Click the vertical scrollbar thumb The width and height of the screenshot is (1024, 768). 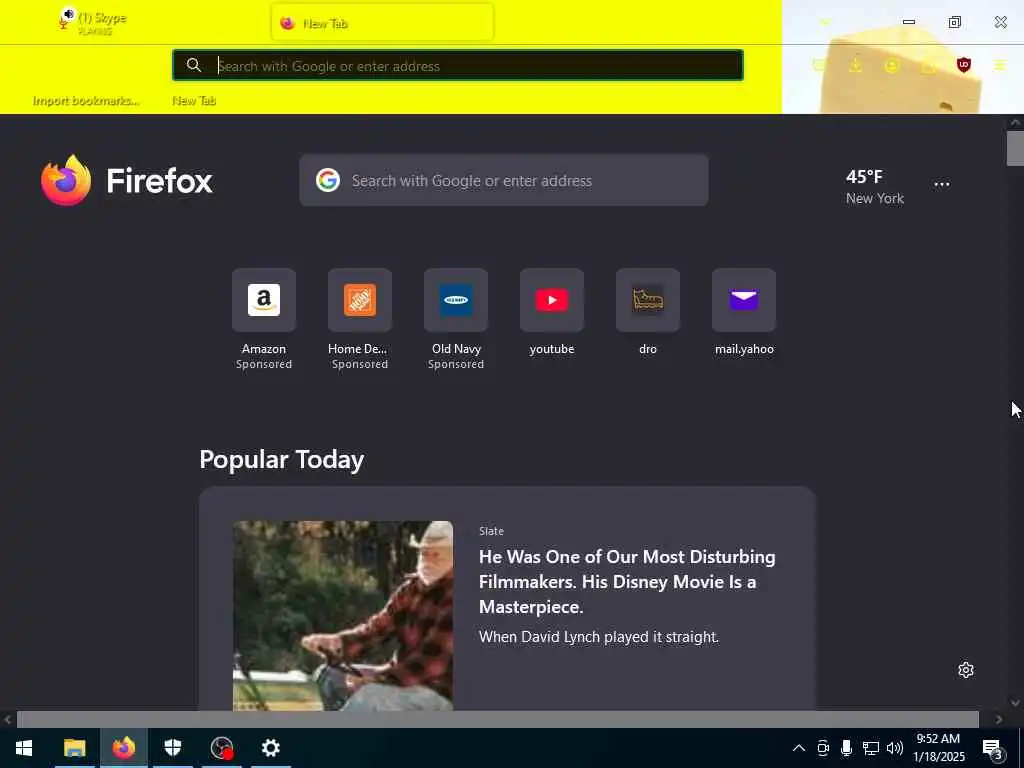[1016, 148]
